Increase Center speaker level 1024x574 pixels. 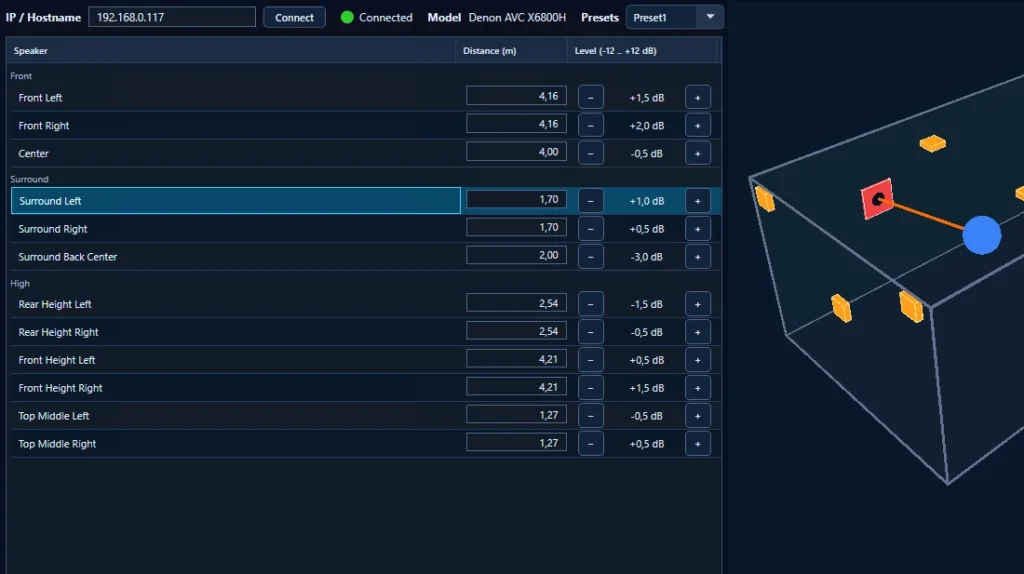coord(697,153)
